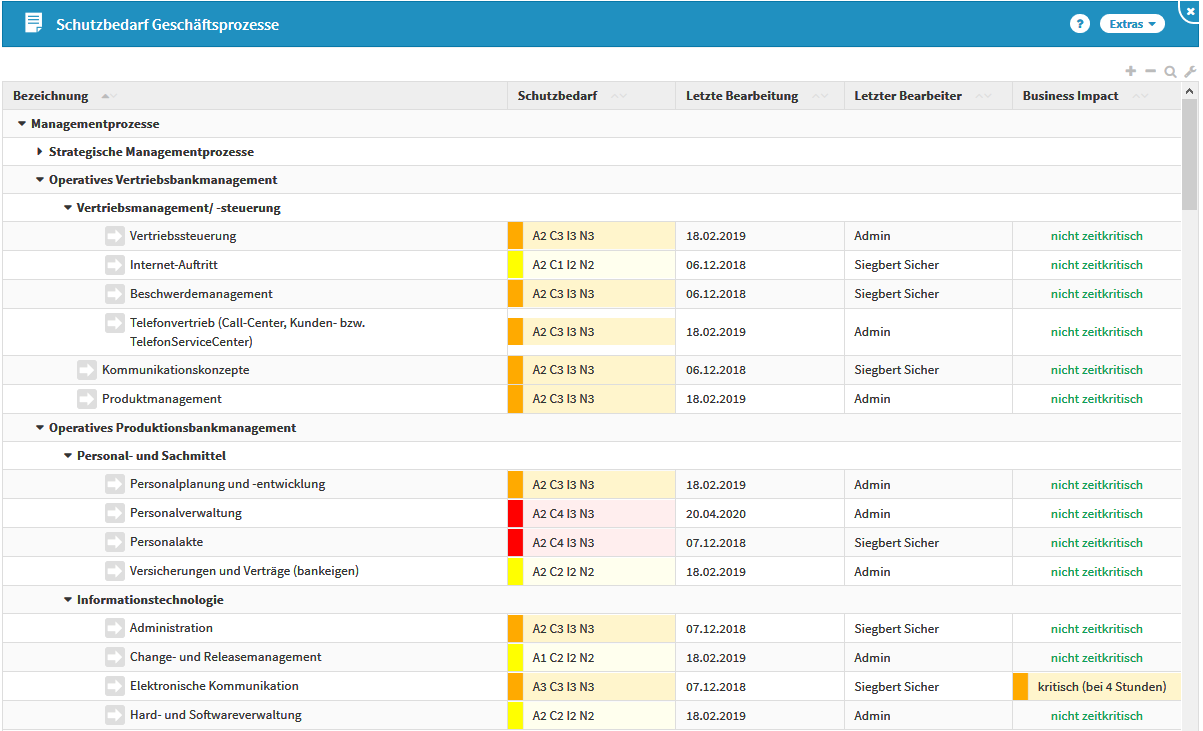Screen dimensions: 1203x731
Task: Expand Strategische Managementprozesse node
Action: 40,152
